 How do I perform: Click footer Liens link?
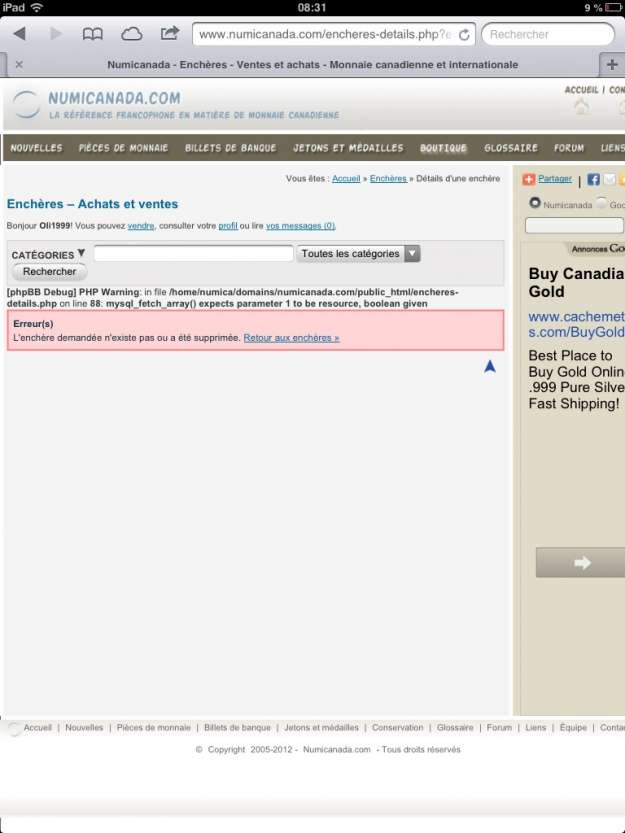[536, 727]
